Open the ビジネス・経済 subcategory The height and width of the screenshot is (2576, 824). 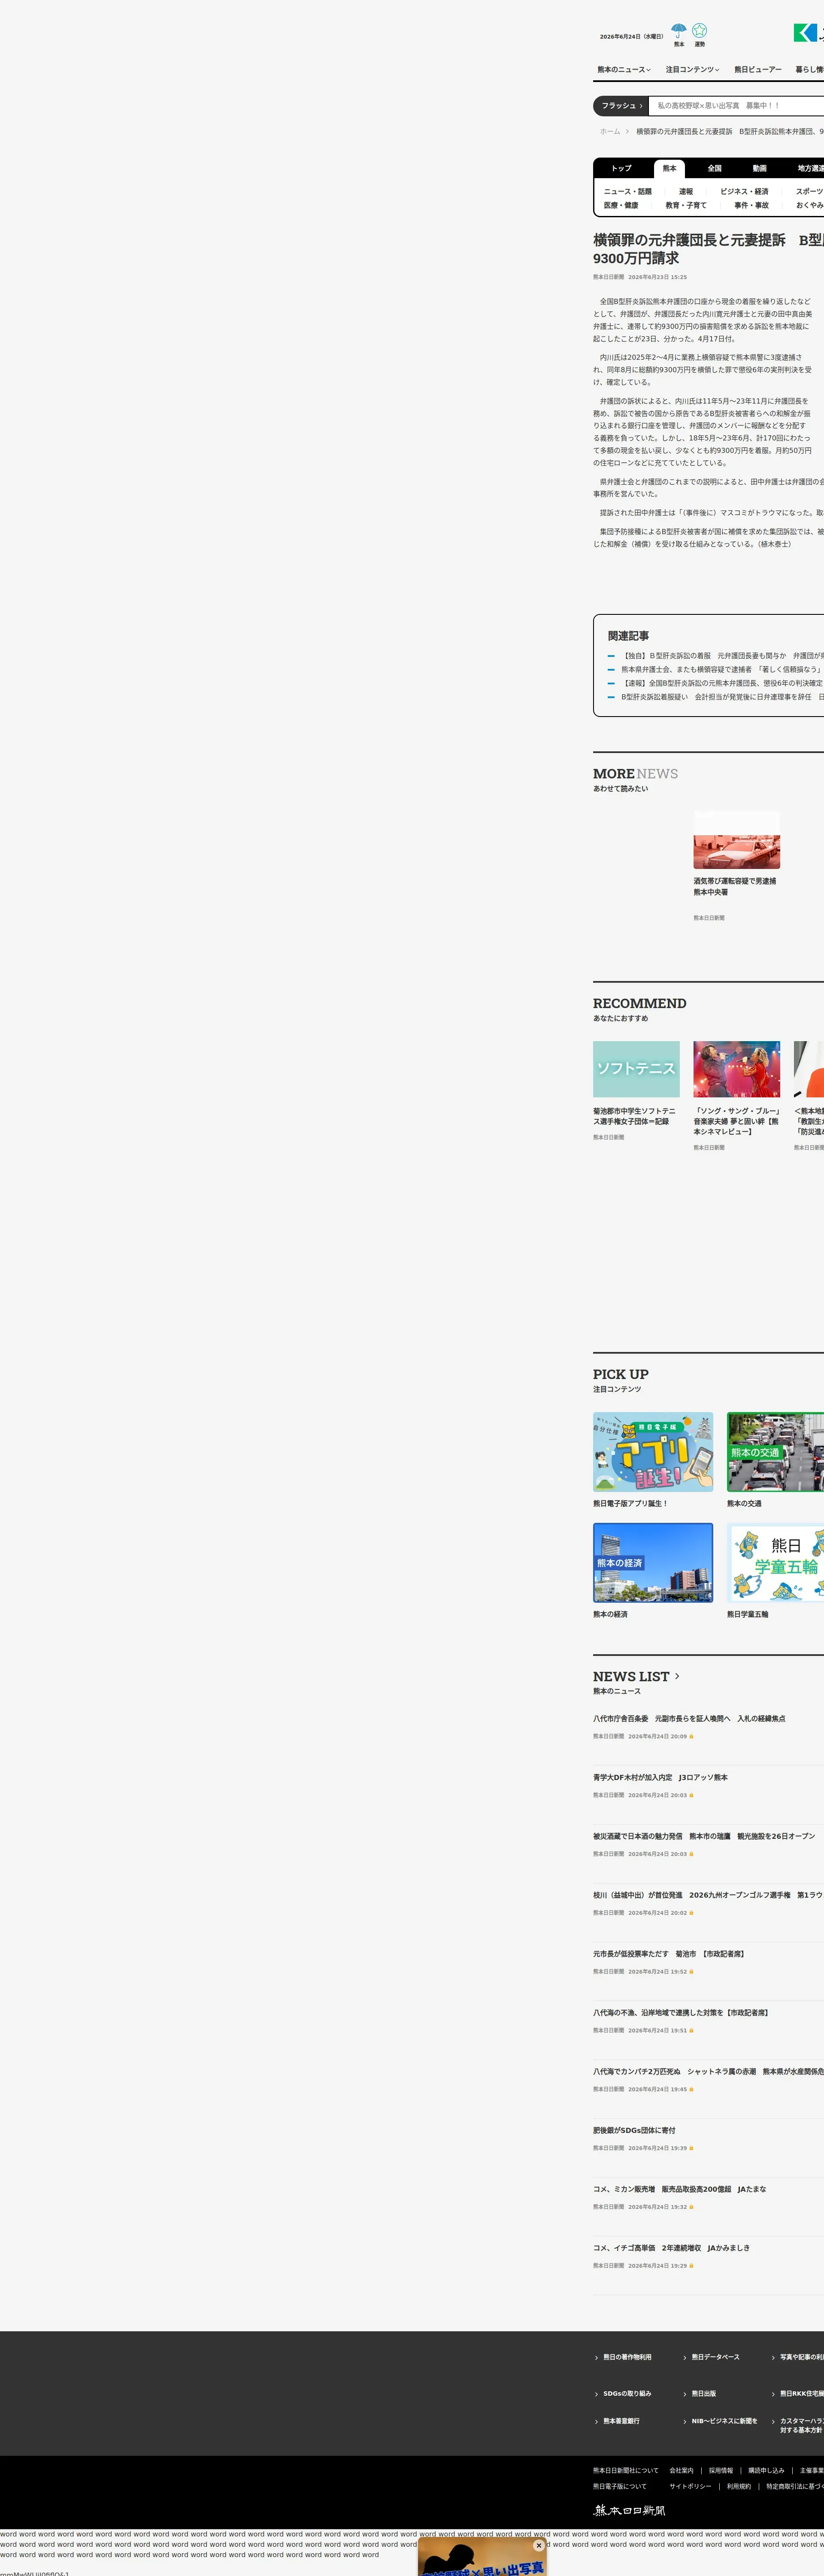[x=745, y=192]
